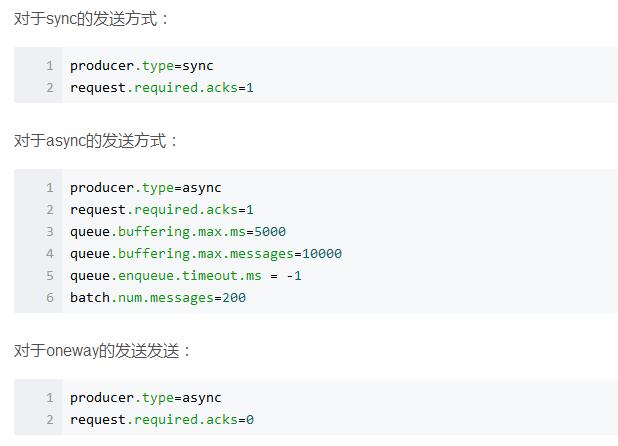This screenshot has height=446, width=618.
Task: Click line 'producer.type=sync' in first code block
Action: (x=141, y=66)
